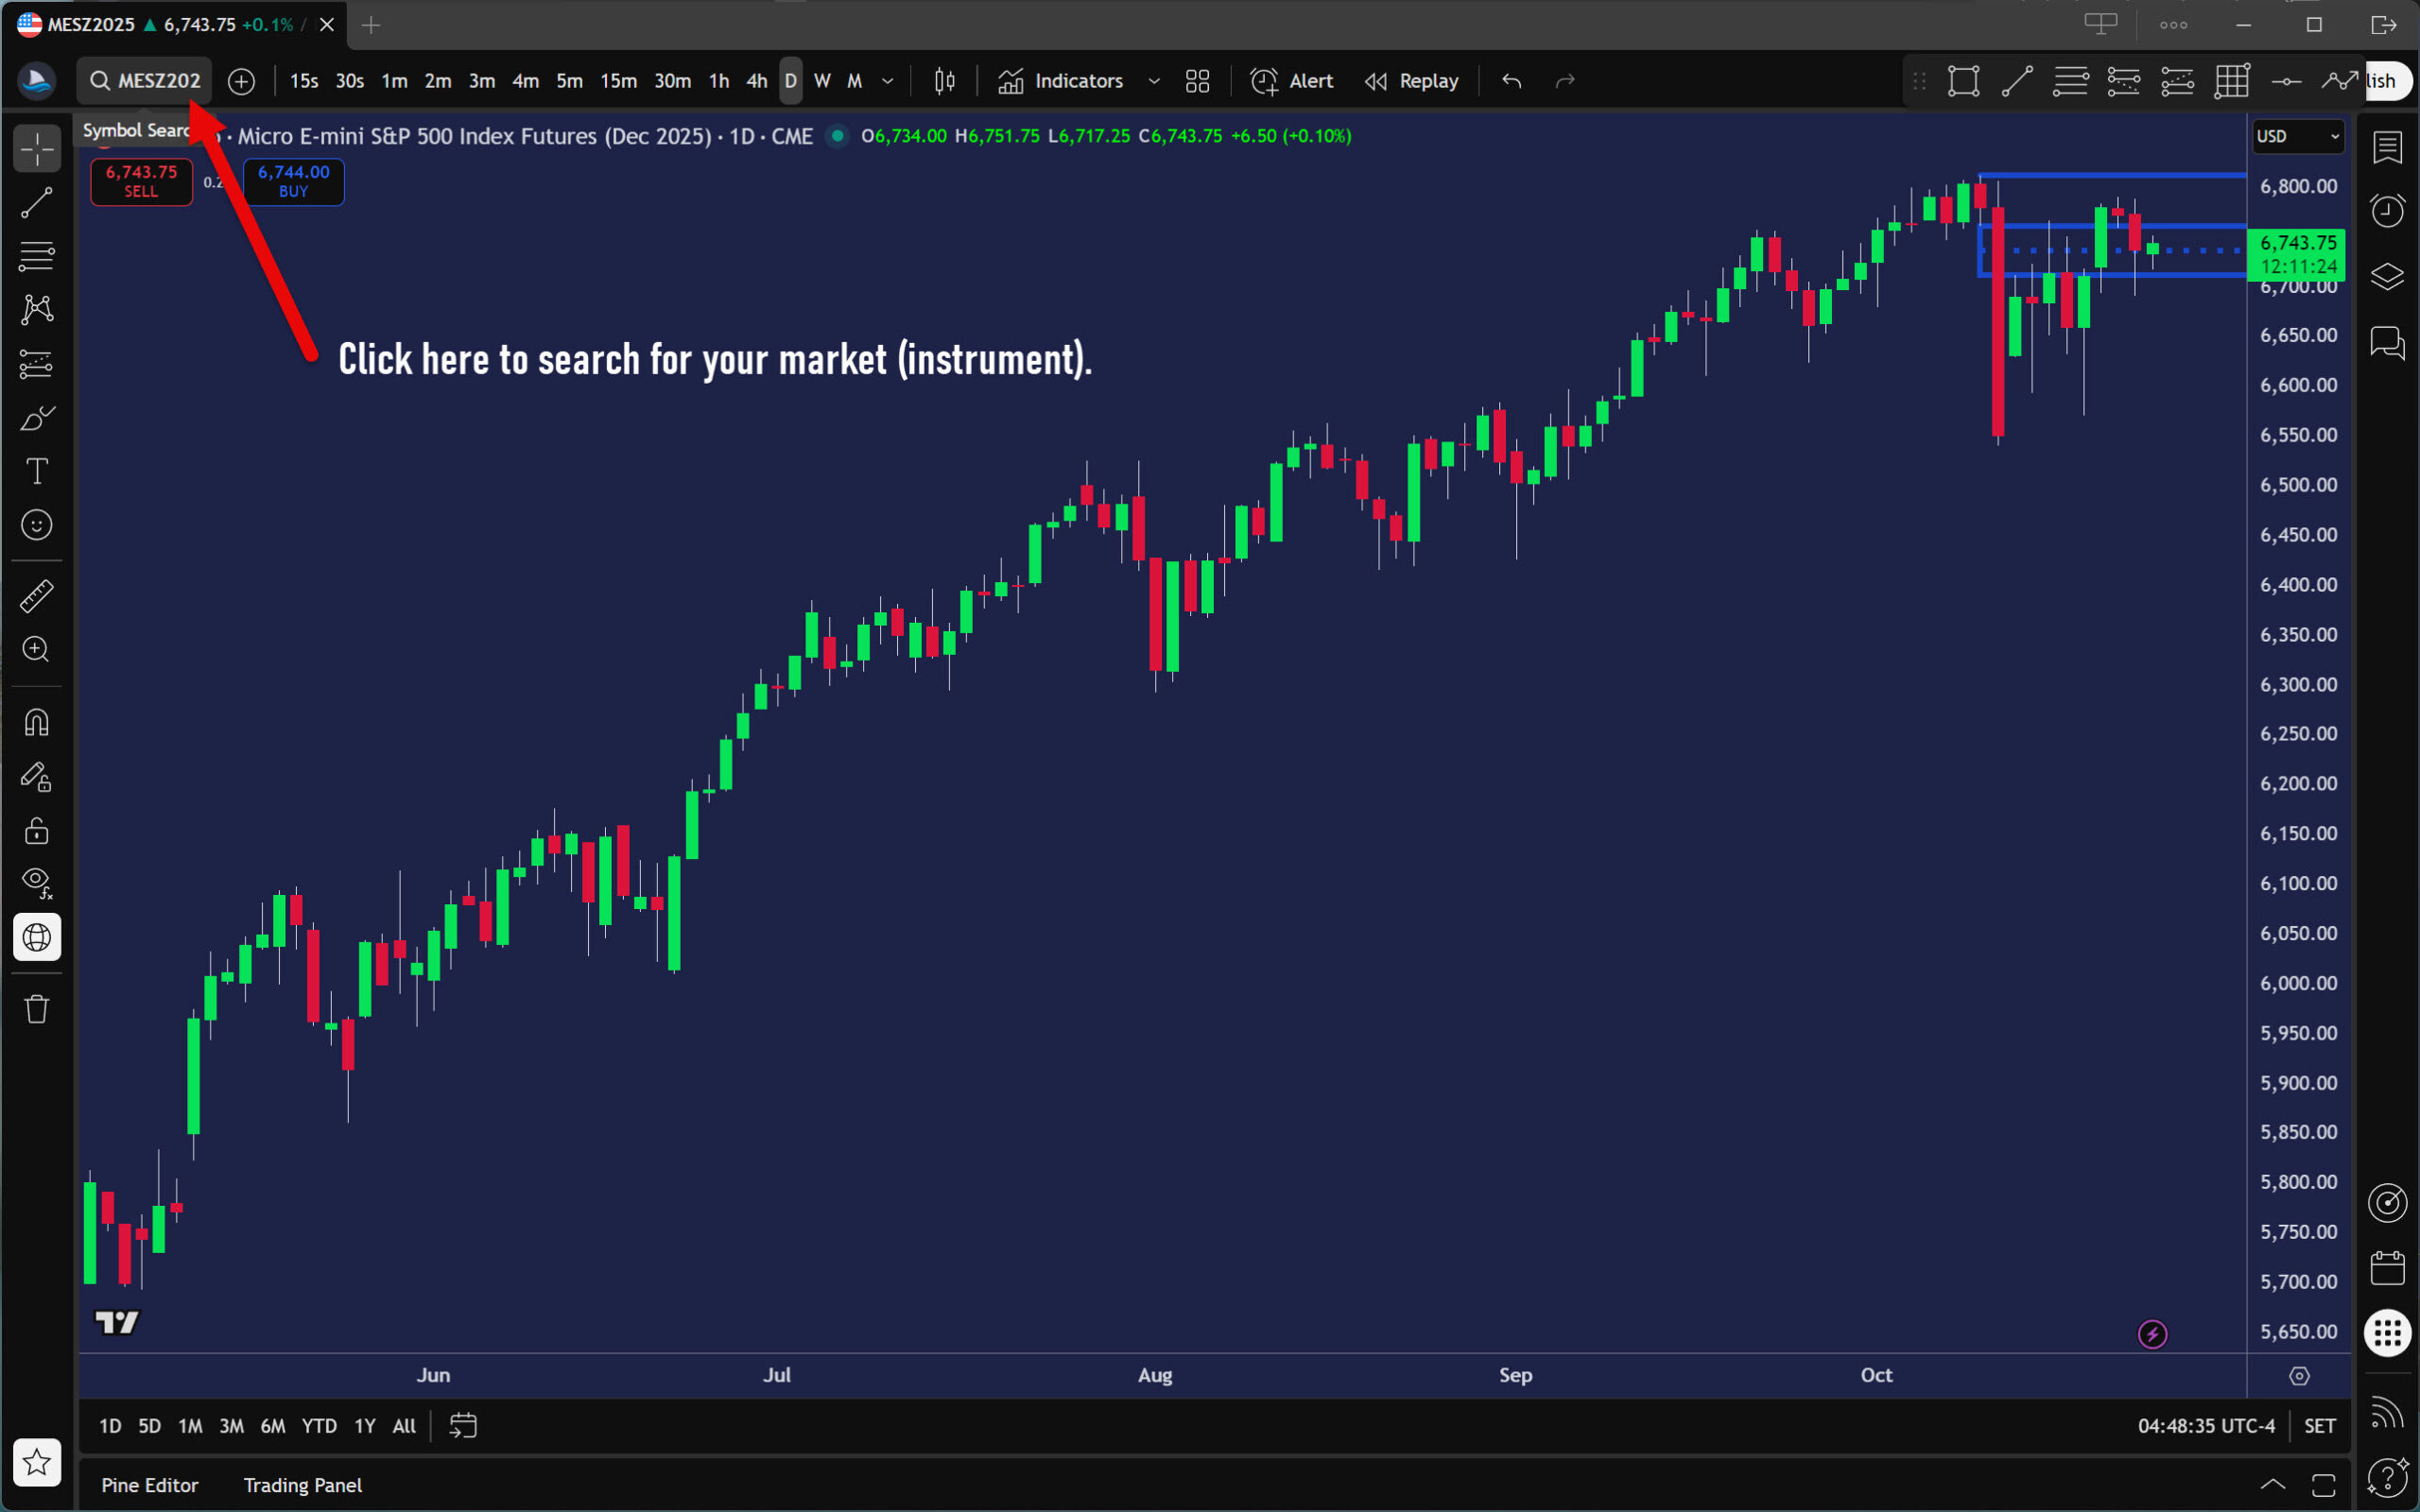Select the Trend Line drawing tool

pos(37,203)
